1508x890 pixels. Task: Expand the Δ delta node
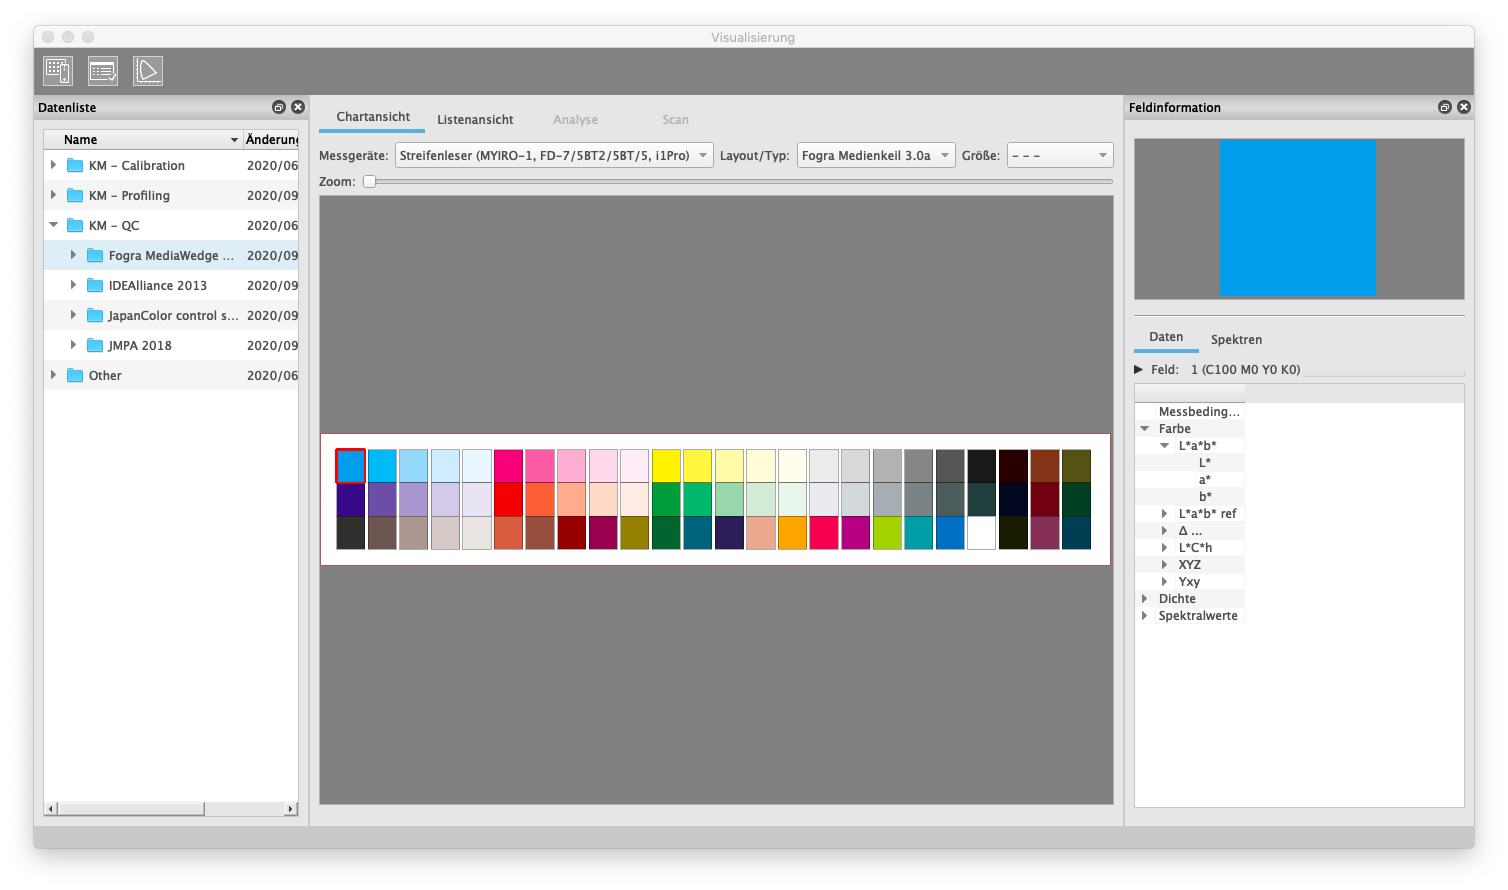click(1165, 530)
